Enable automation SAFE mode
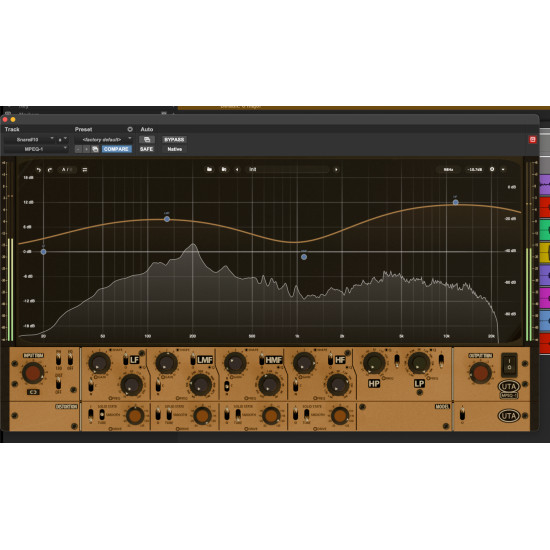The height and width of the screenshot is (550, 550). 147,149
